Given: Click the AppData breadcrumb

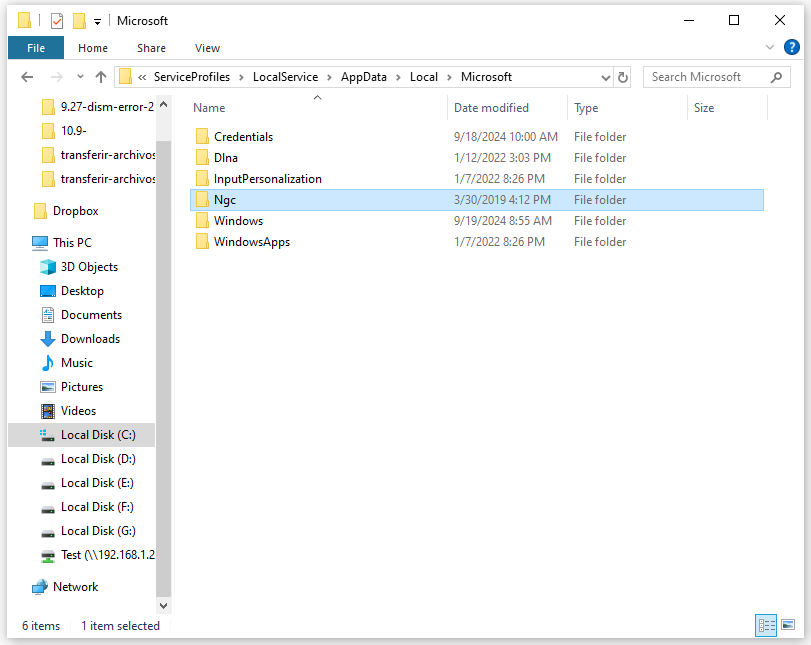Looking at the screenshot, I should [x=364, y=77].
